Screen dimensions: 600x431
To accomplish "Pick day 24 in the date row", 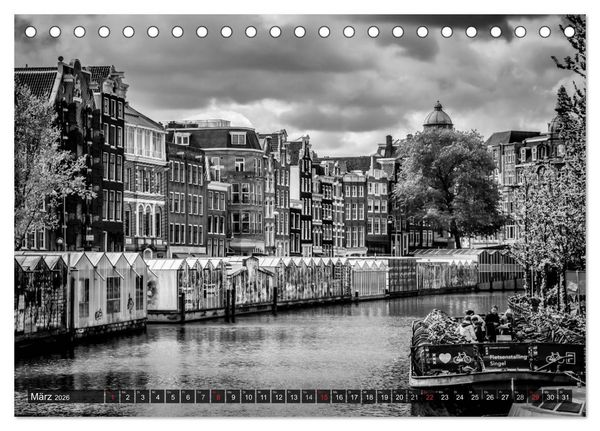I will pos(460,397).
